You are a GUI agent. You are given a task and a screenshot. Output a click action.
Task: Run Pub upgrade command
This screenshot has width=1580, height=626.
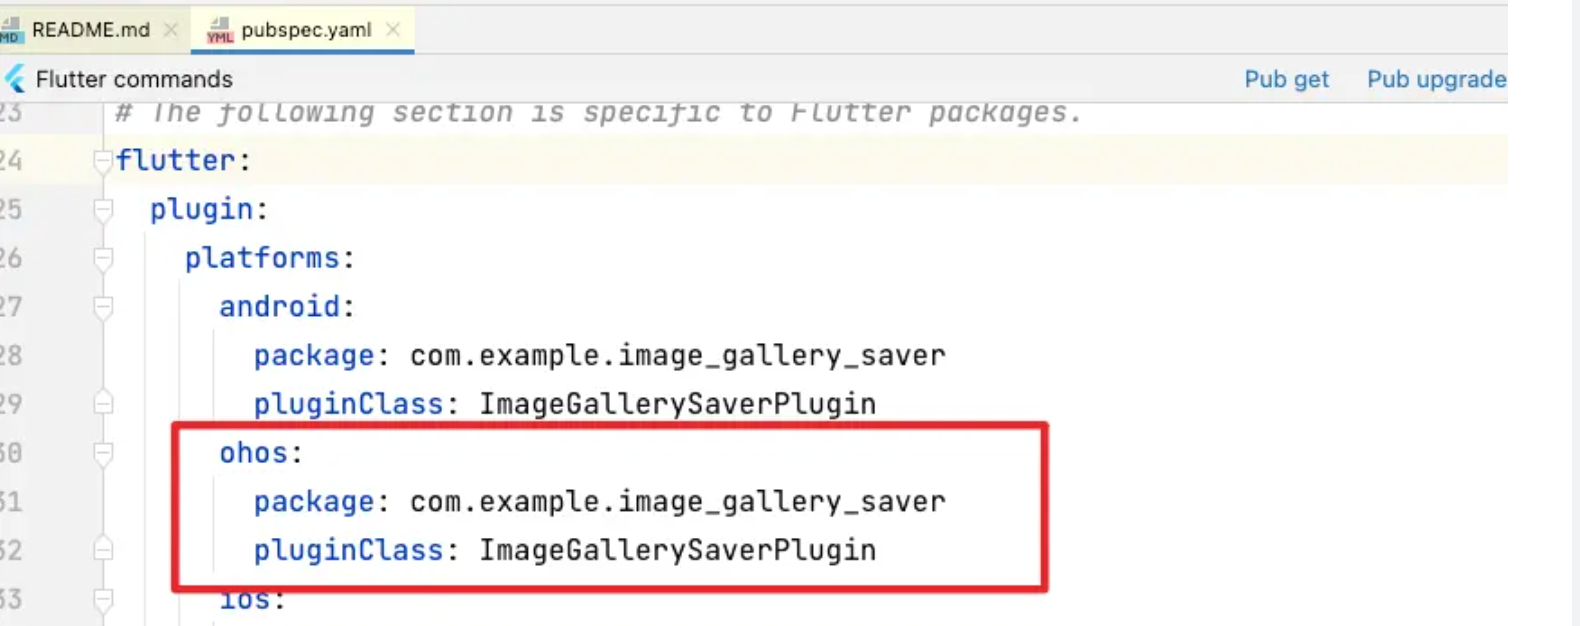point(1436,79)
